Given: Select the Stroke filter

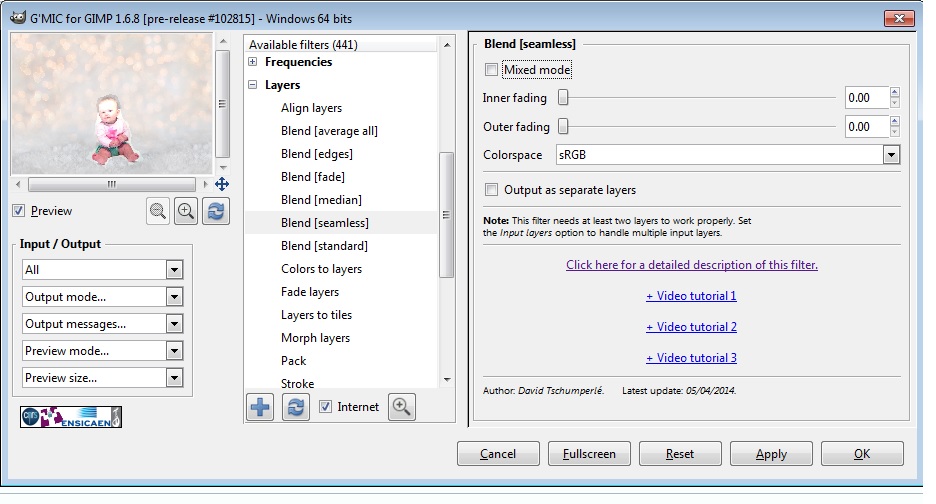Looking at the screenshot, I should coord(297,383).
